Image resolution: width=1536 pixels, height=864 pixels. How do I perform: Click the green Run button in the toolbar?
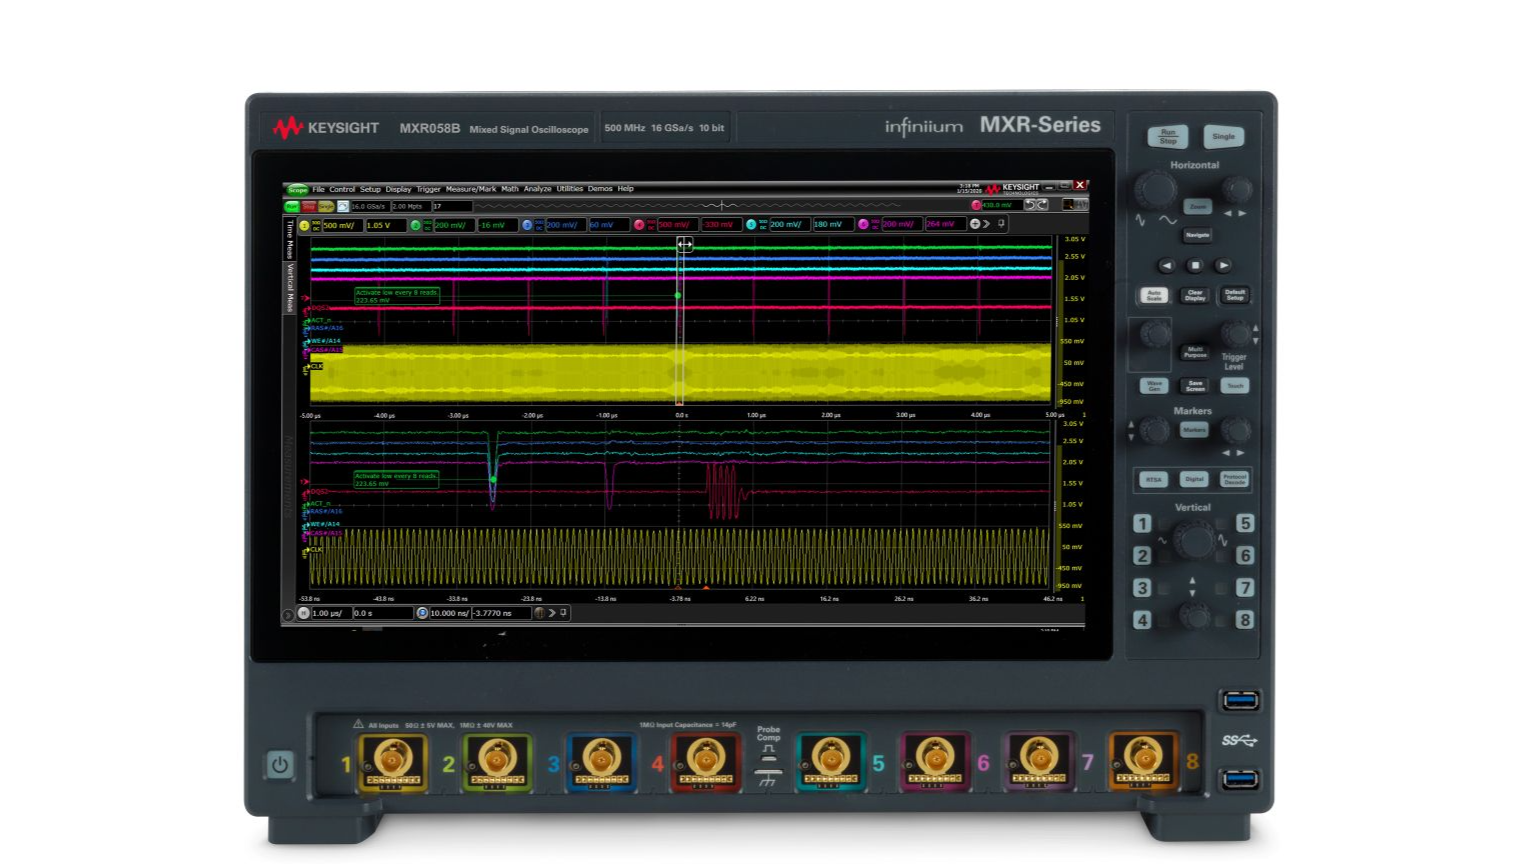pyautogui.click(x=292, y=206)
